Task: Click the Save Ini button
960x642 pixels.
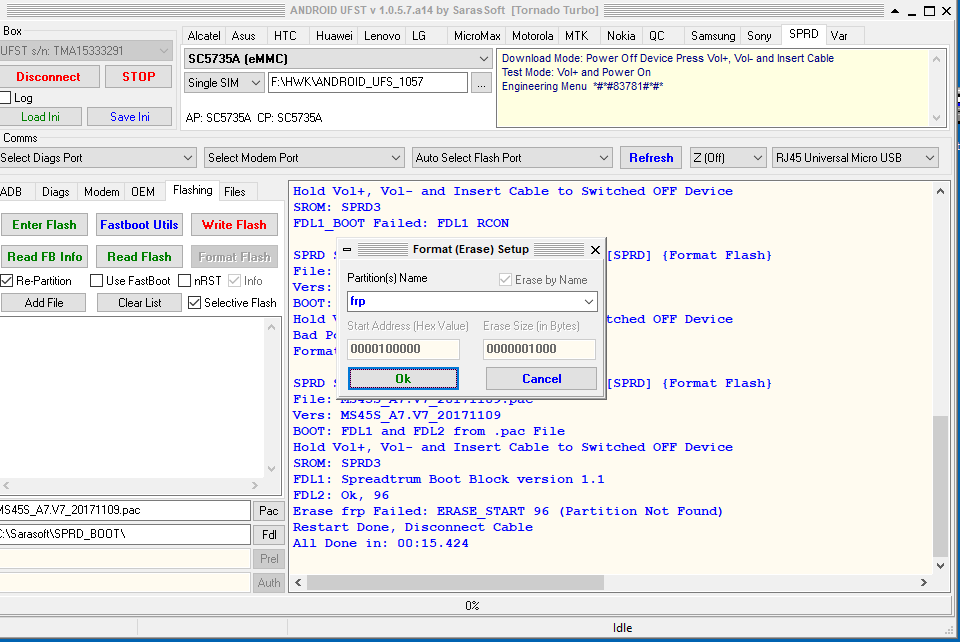Action: click(130, 117)
